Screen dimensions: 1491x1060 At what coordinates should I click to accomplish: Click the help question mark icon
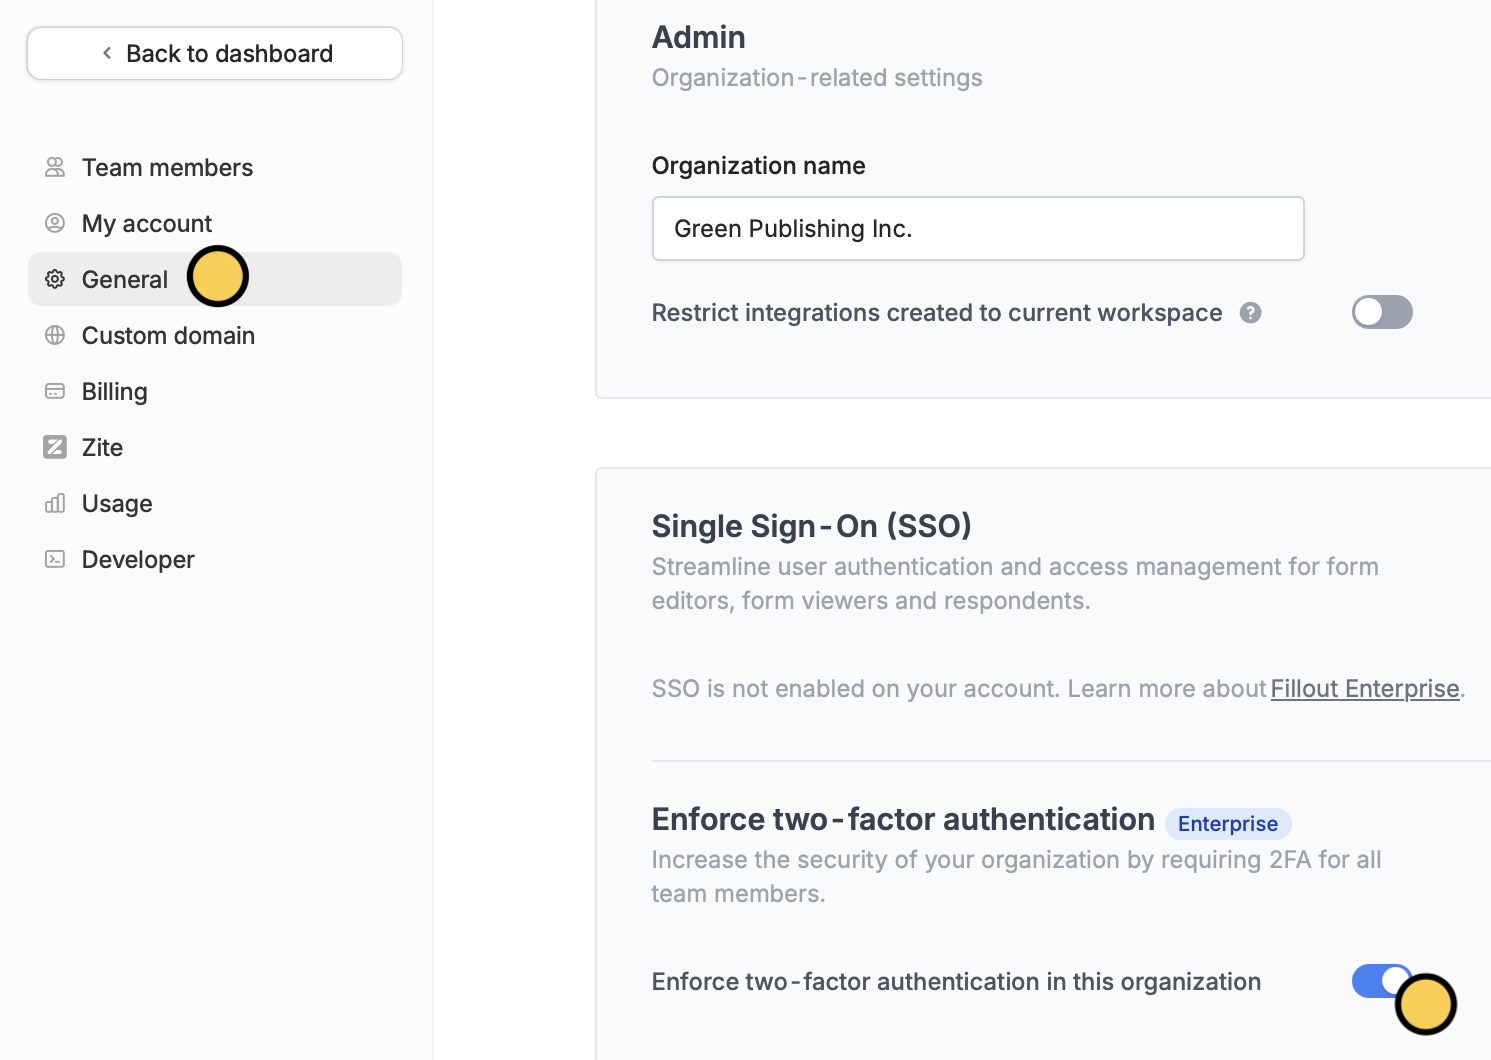(1250, 313)
